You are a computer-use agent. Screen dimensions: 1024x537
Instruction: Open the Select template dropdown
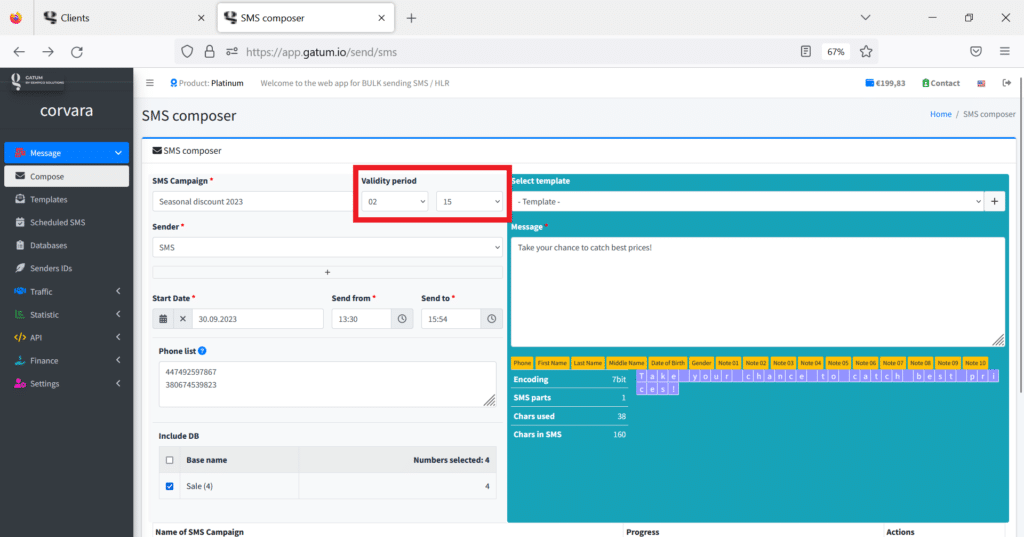coord(746,201)
